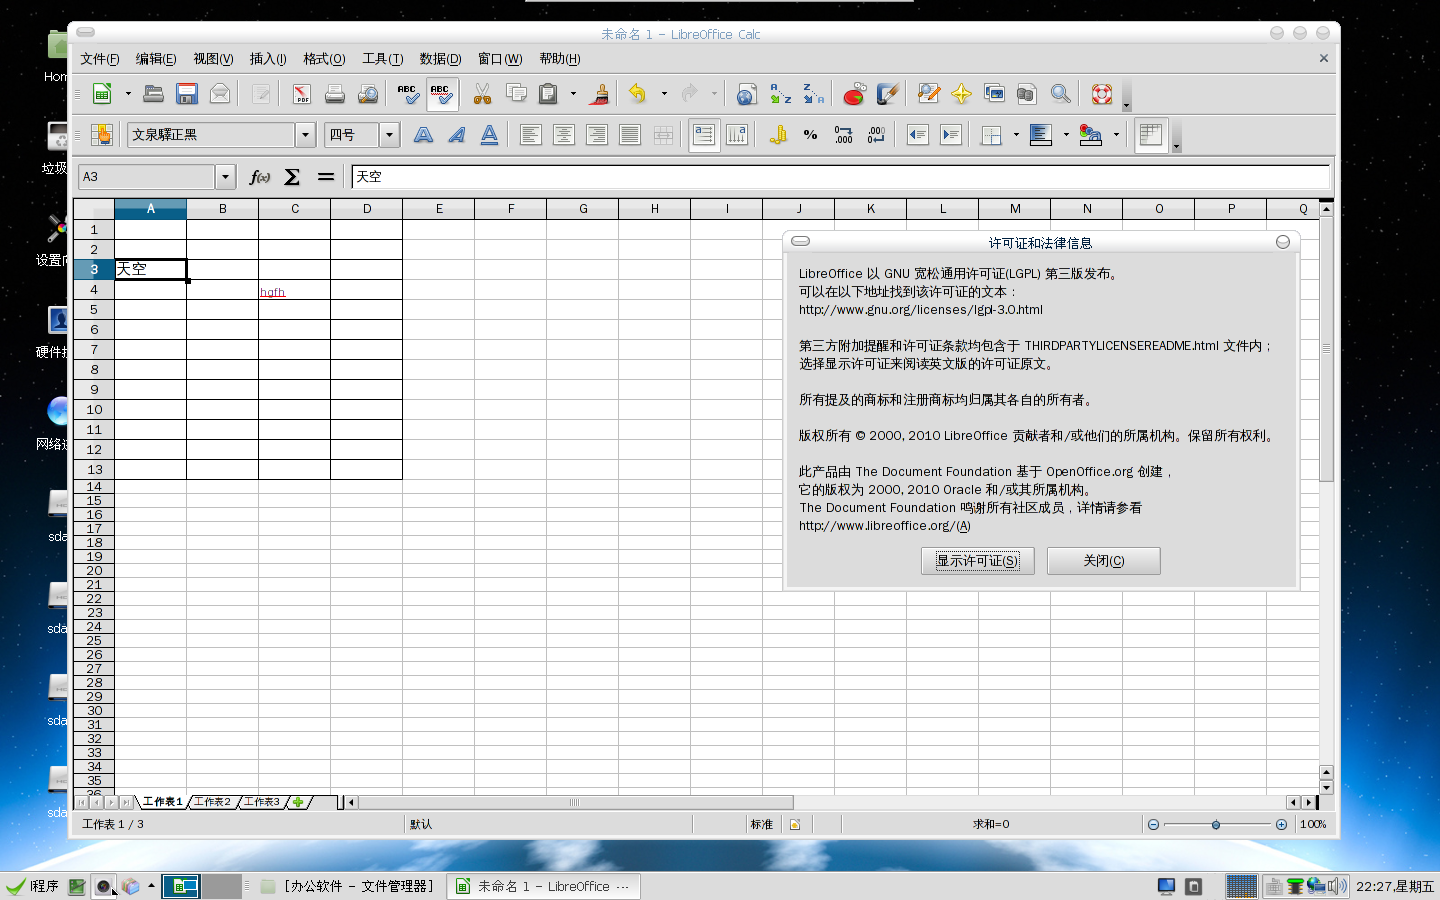Apply currency number format
The width and height of the screenshot is (1440, 900).
point(778,134)
